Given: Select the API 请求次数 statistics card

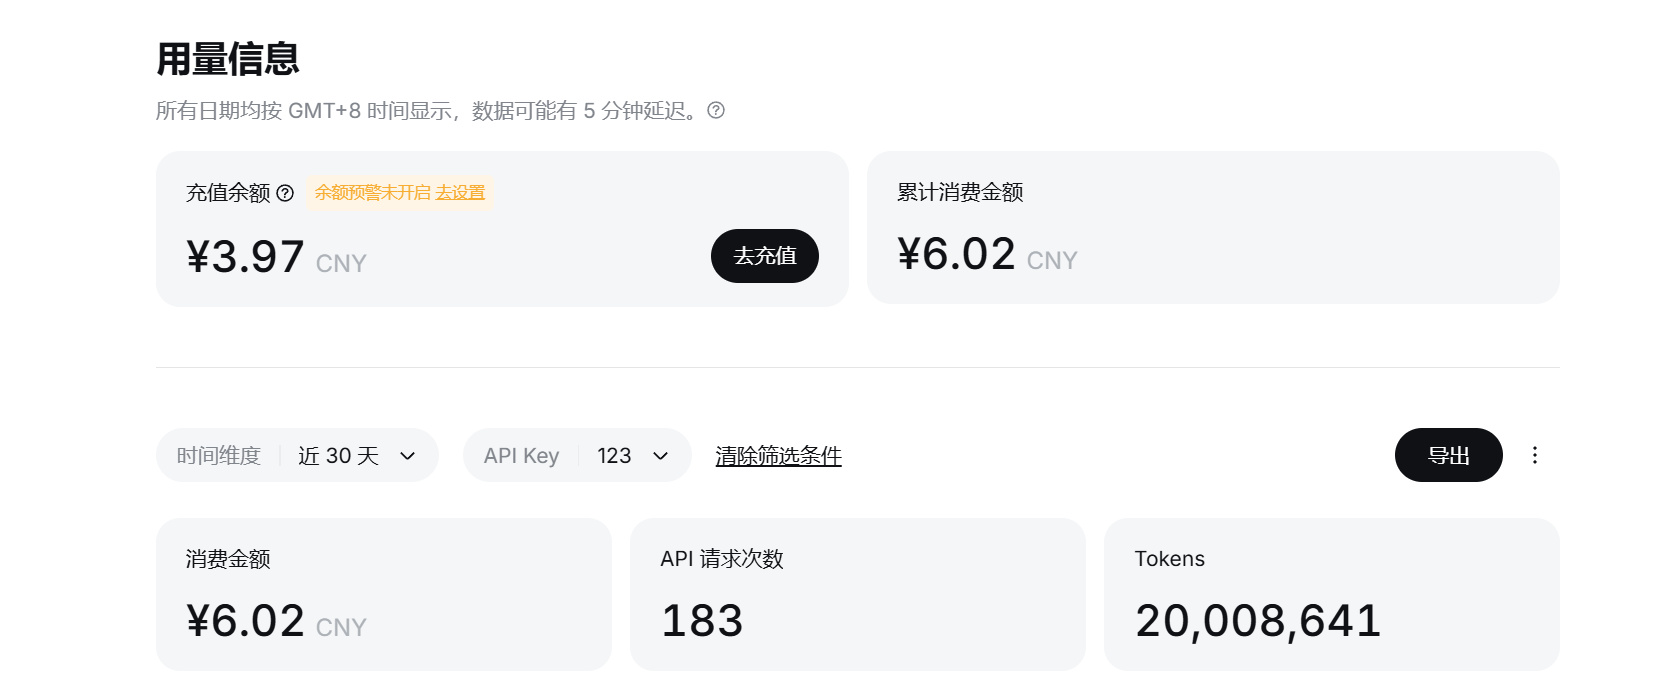Looking at the screenshot, I should 858,594.
